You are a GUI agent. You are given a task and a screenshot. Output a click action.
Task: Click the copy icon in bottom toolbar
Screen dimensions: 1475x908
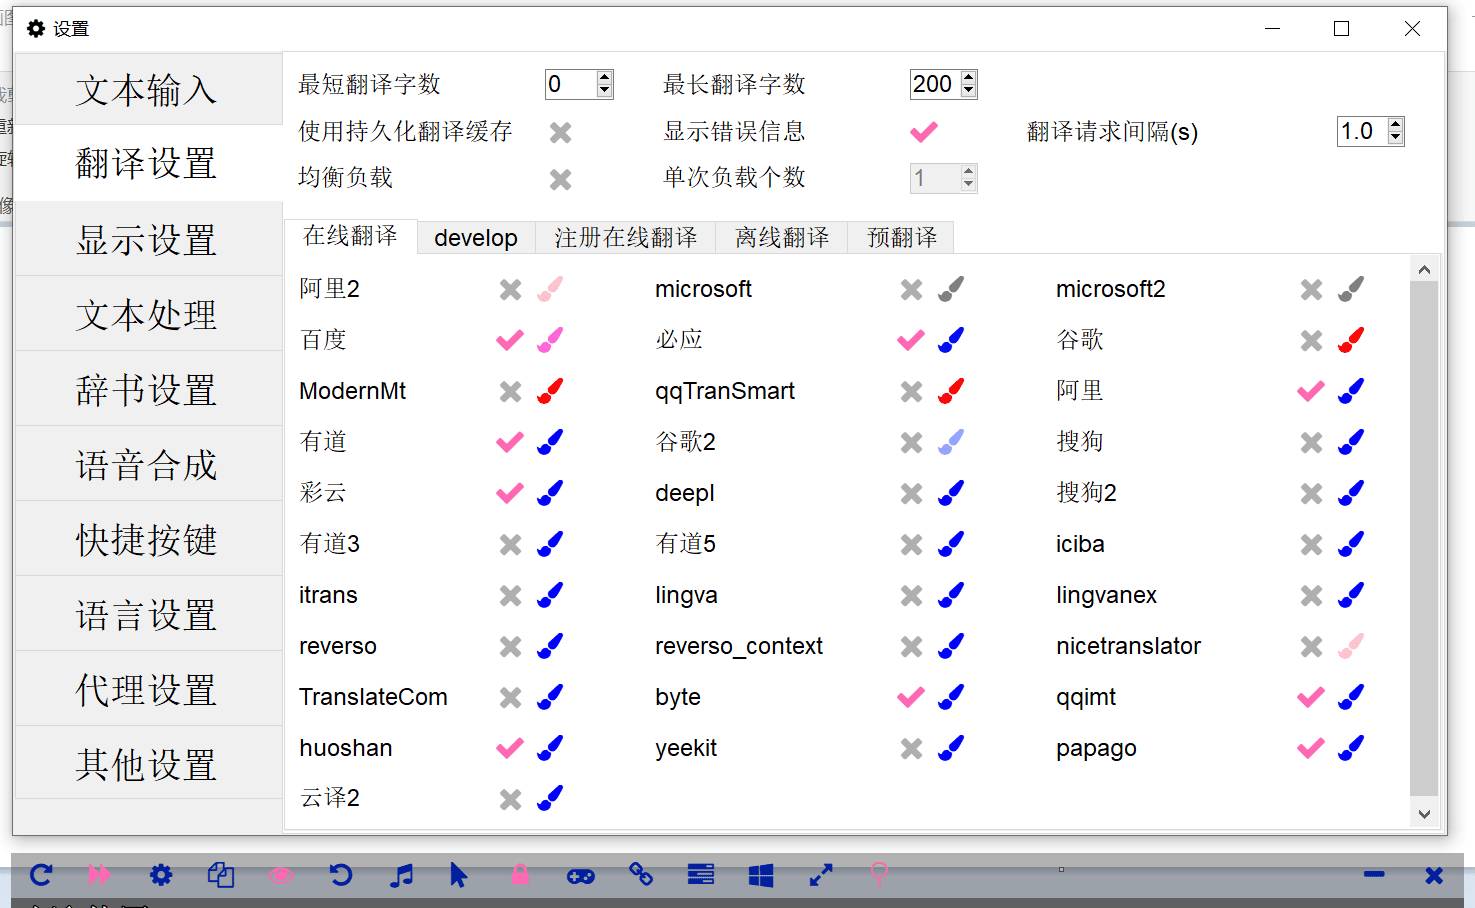(221, 876)
